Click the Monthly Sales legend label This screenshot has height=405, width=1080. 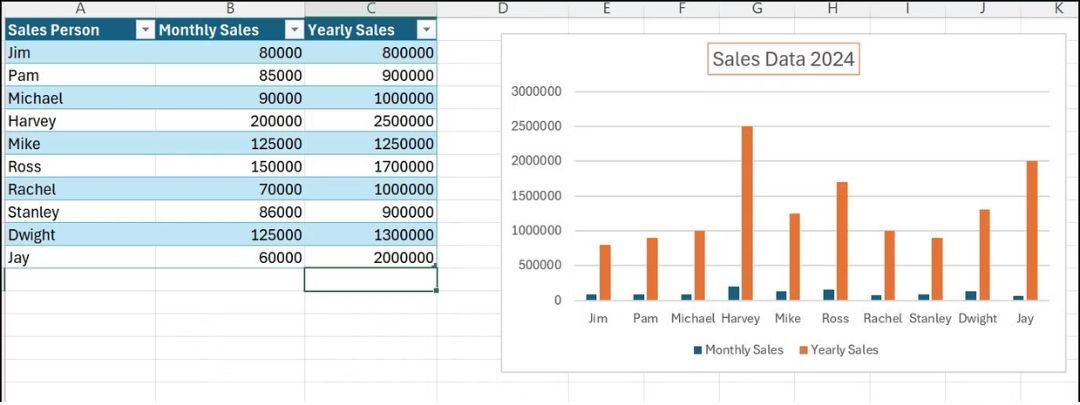[x=744, y=350]
